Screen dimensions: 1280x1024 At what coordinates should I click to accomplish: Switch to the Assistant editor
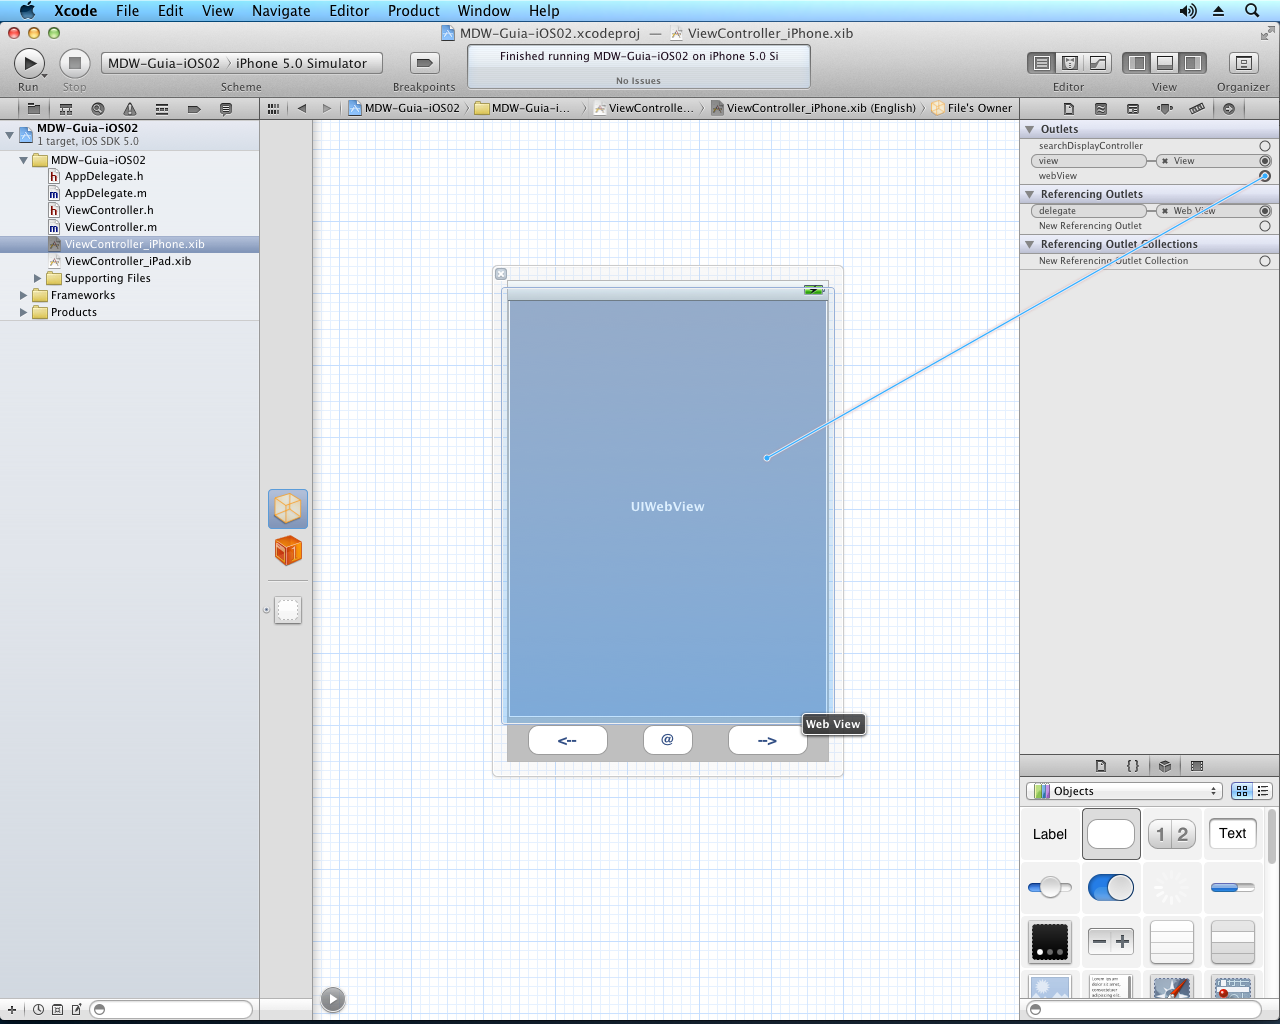pyautogui.click(x=1069, y=63)
